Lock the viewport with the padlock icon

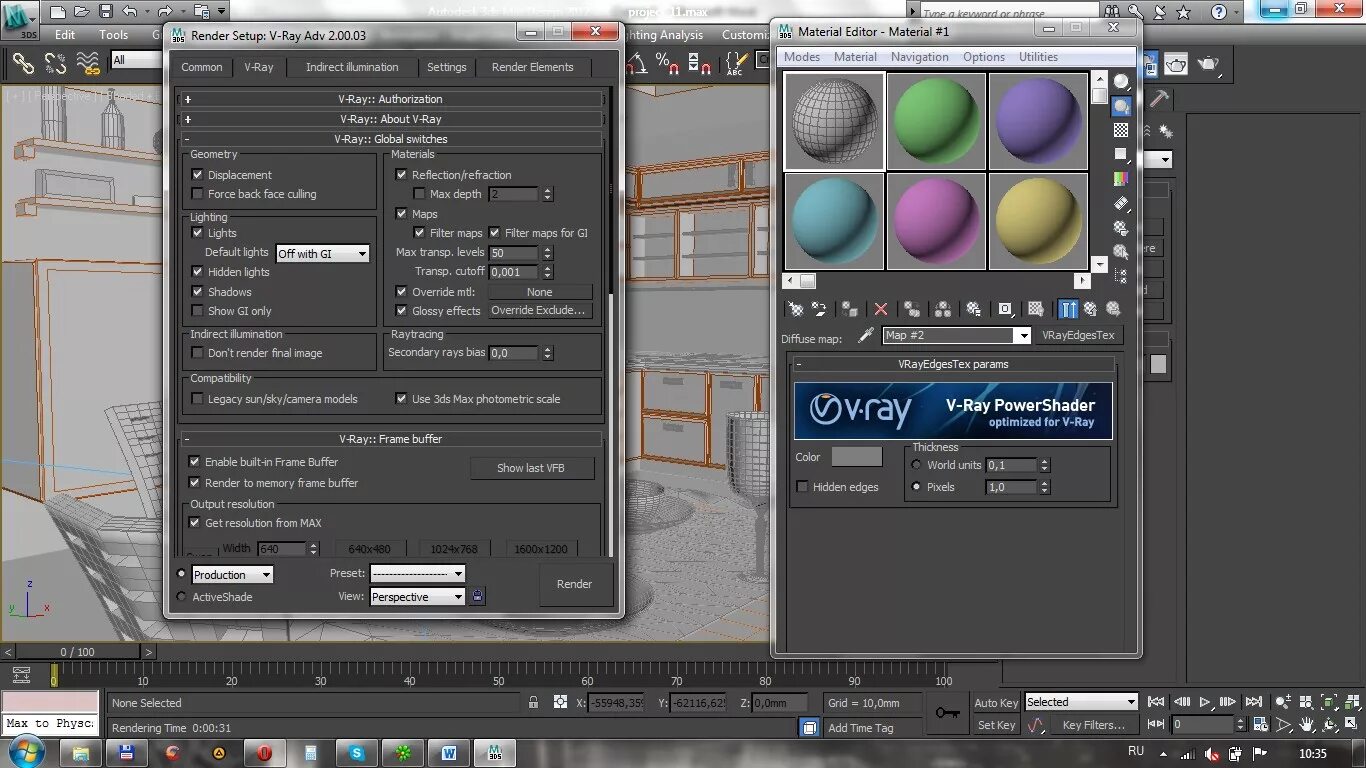[x=478, y=596]
